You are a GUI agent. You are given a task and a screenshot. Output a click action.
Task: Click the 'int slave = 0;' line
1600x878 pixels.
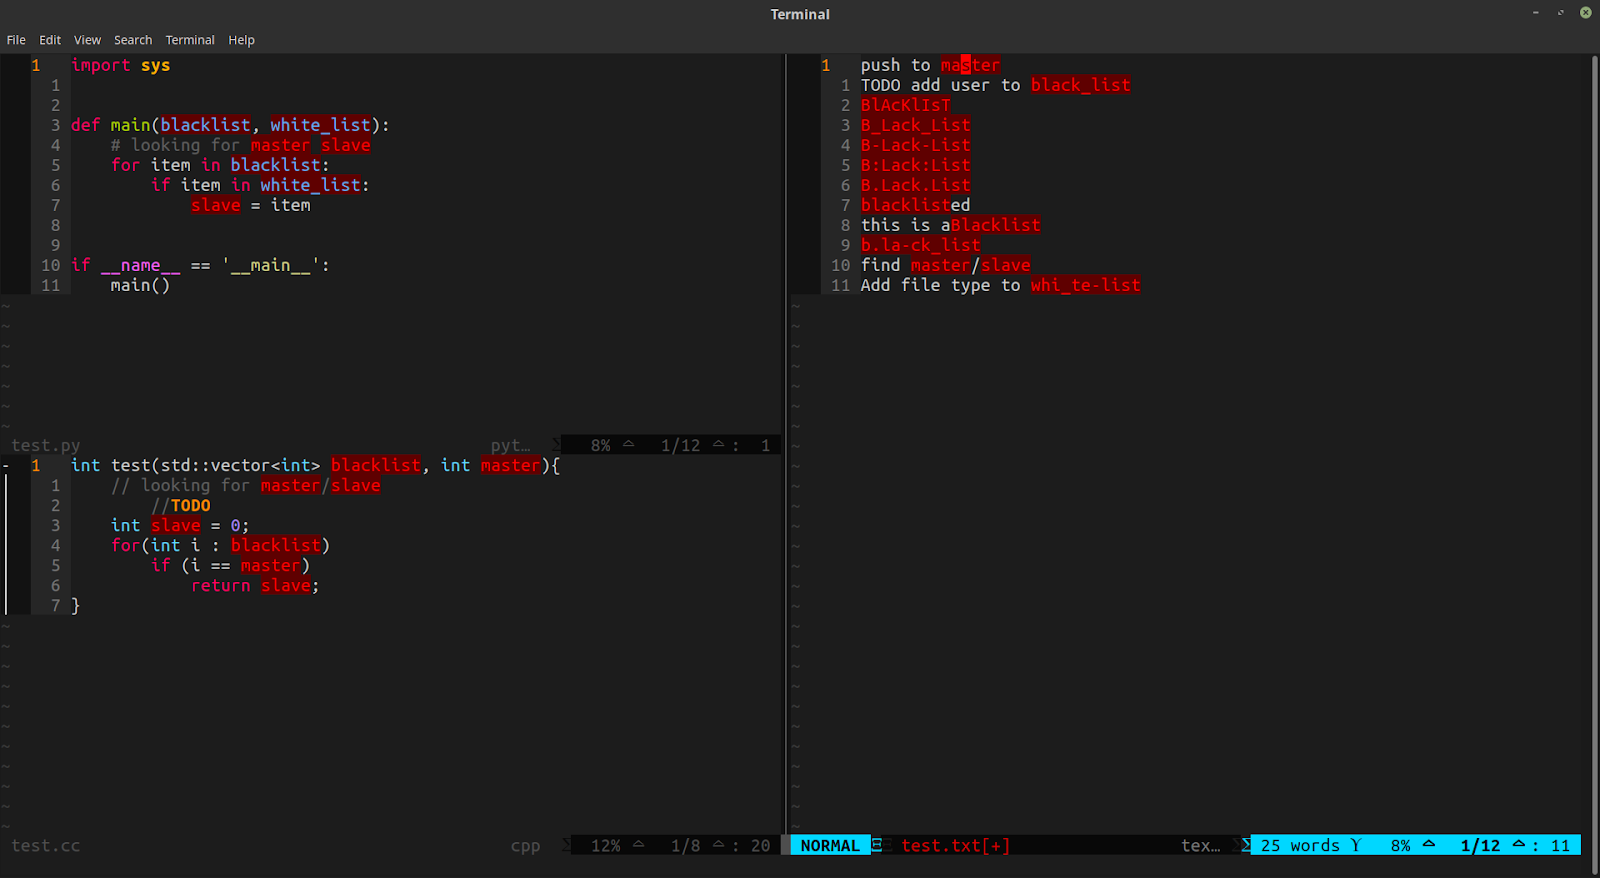181,525
